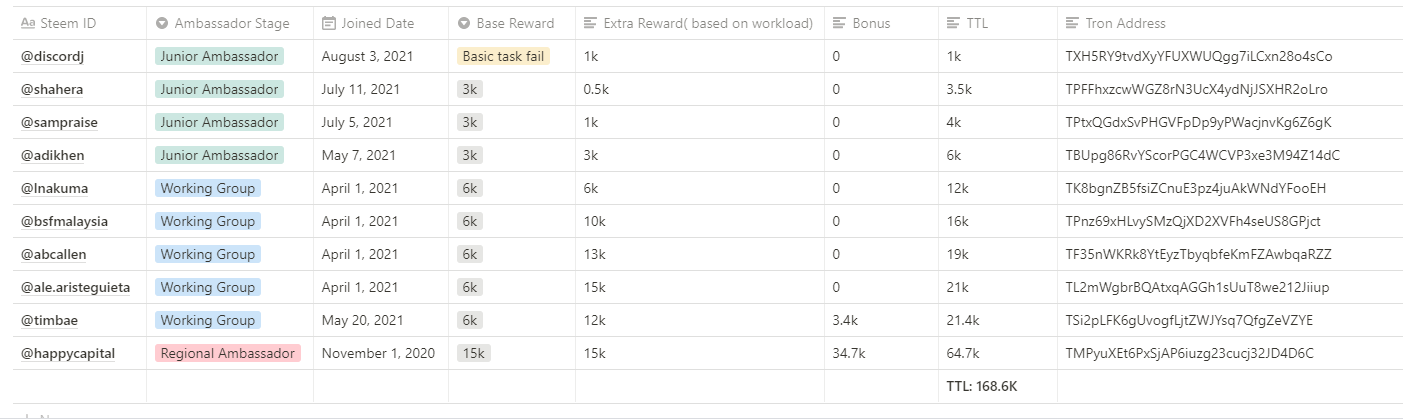Click the text icon beside Bonus header
This screenshot has width=1403, height=419.
840,23
